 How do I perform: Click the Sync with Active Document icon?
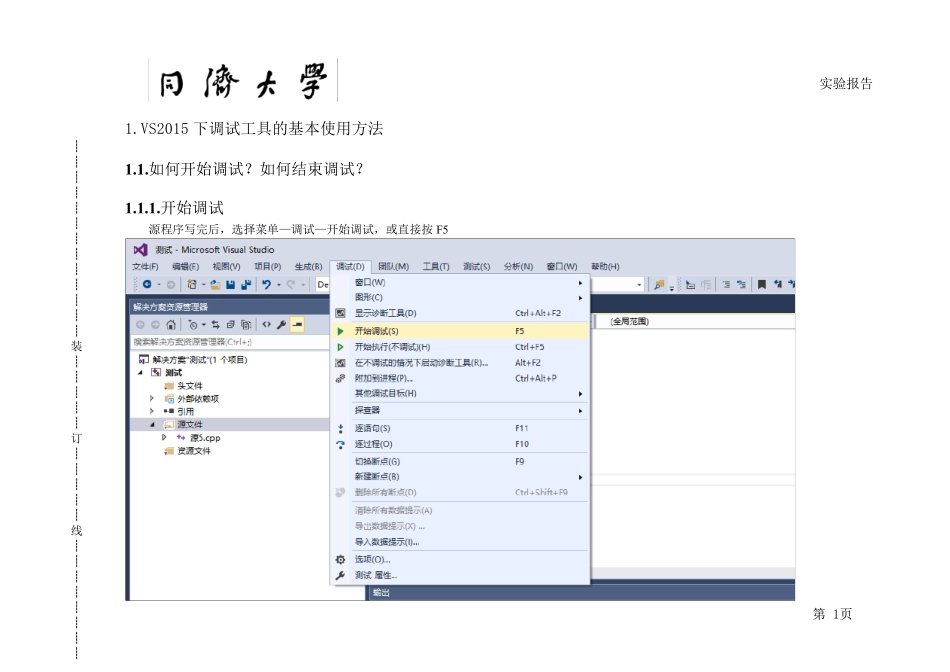pyautogui.click(x=216, y=325)
